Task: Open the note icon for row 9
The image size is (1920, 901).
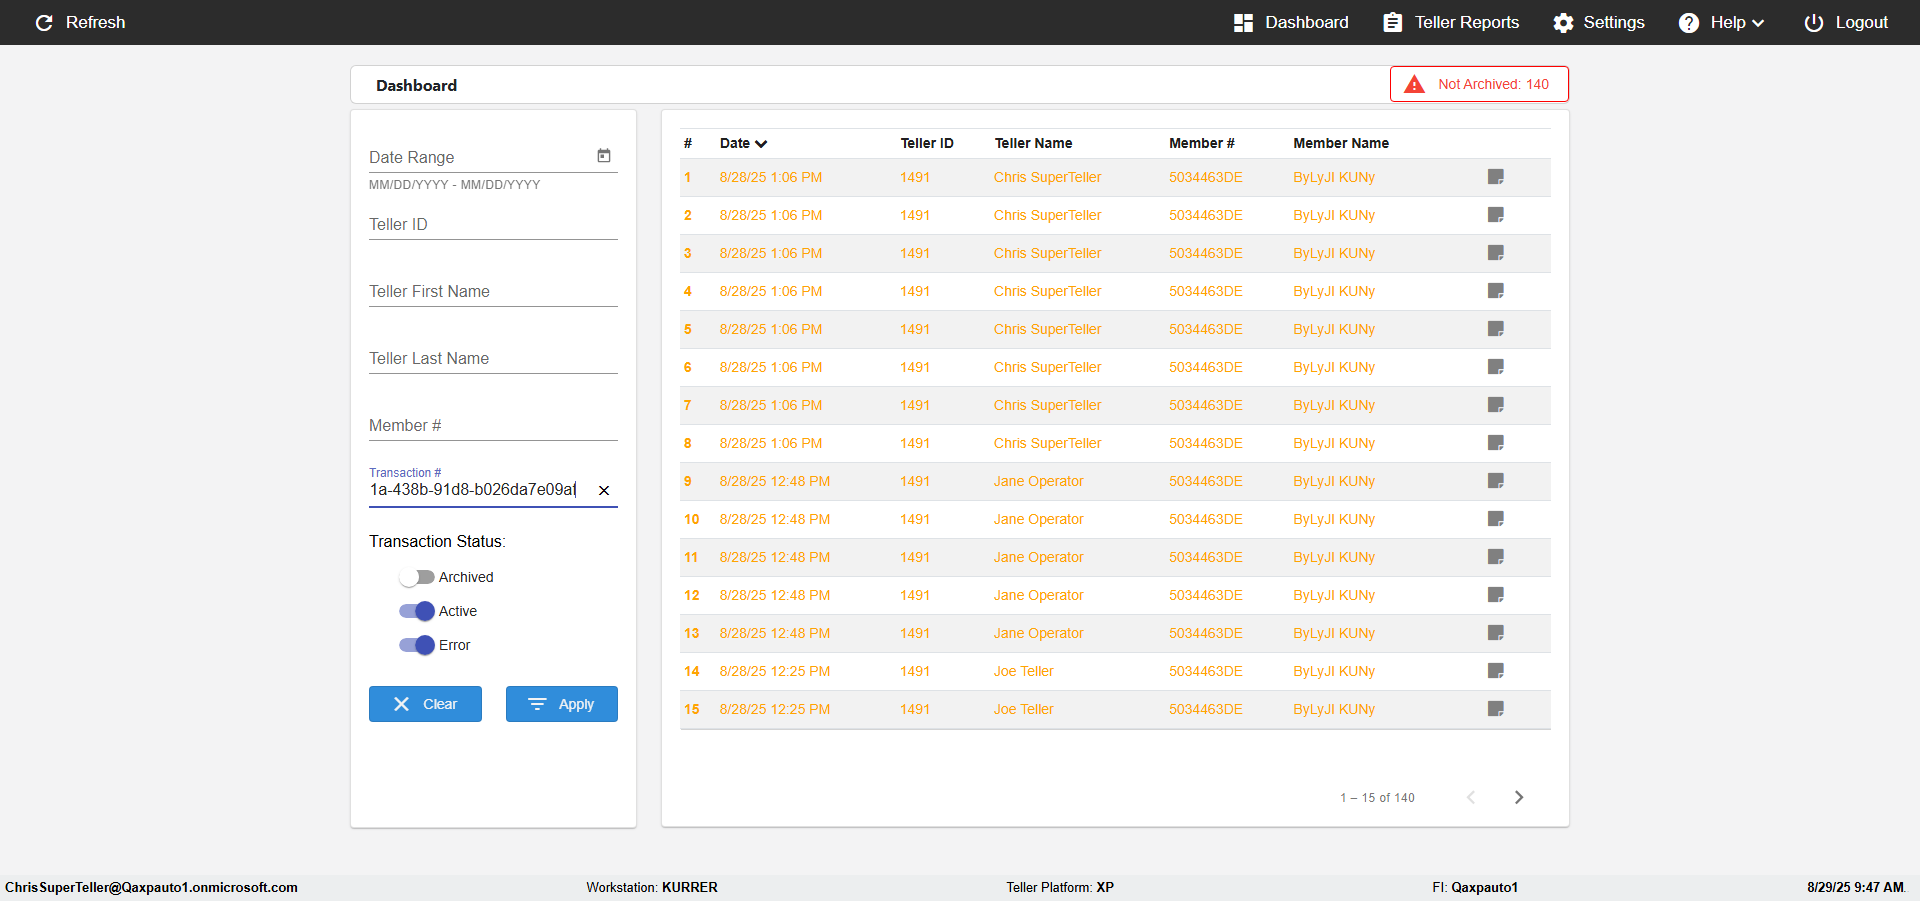Action: [x=1496, y=481]
